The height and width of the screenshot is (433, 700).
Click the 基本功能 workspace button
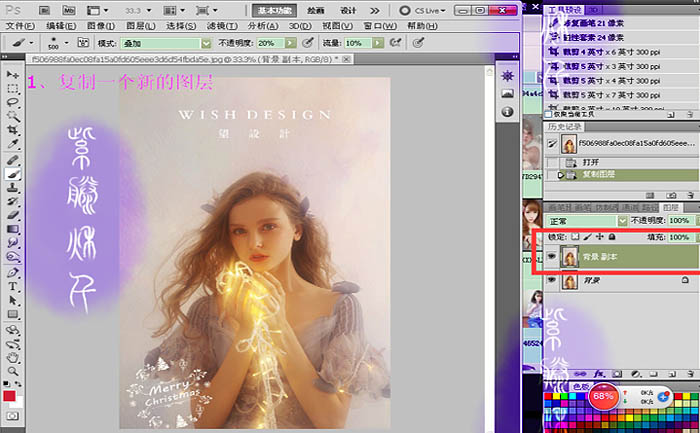coord(275,11)
